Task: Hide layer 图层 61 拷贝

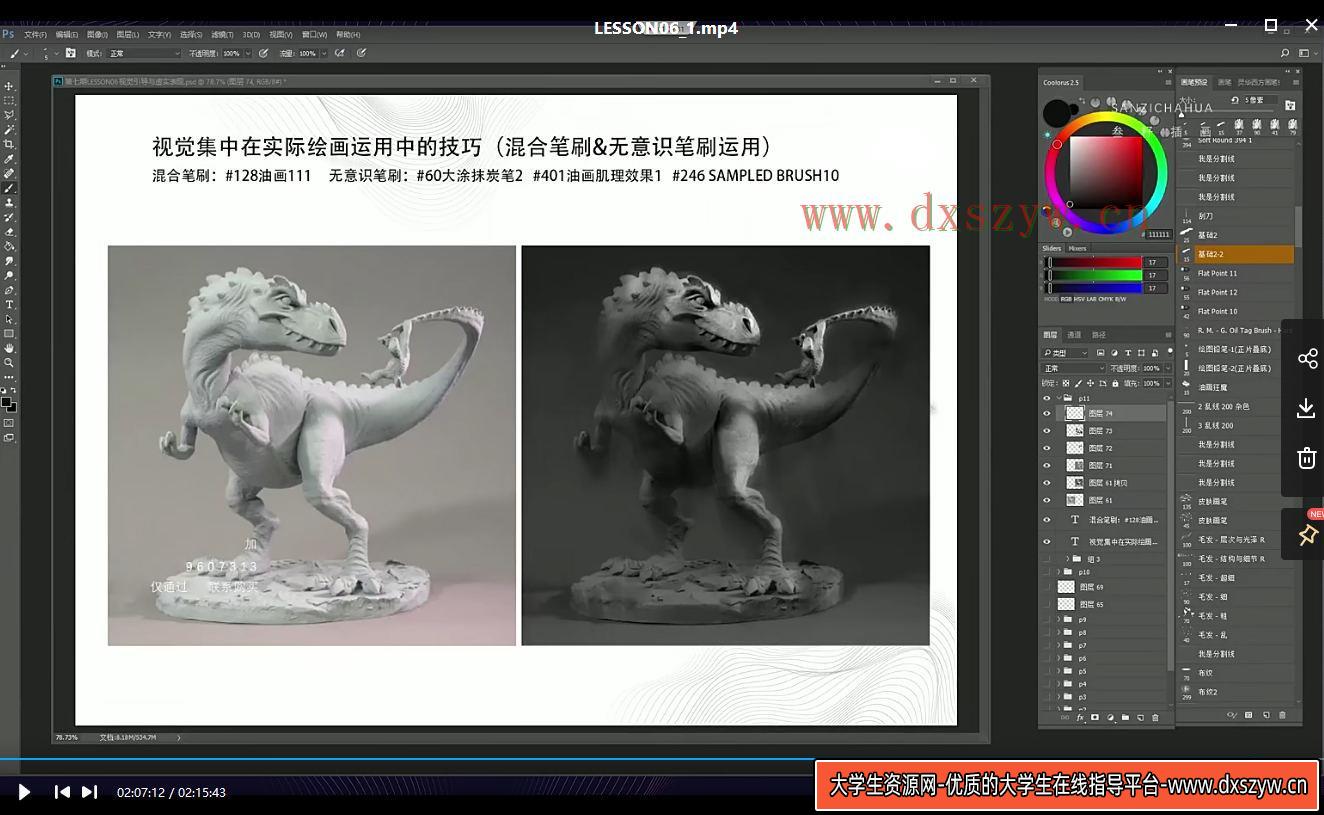Action: (1047, 483)
